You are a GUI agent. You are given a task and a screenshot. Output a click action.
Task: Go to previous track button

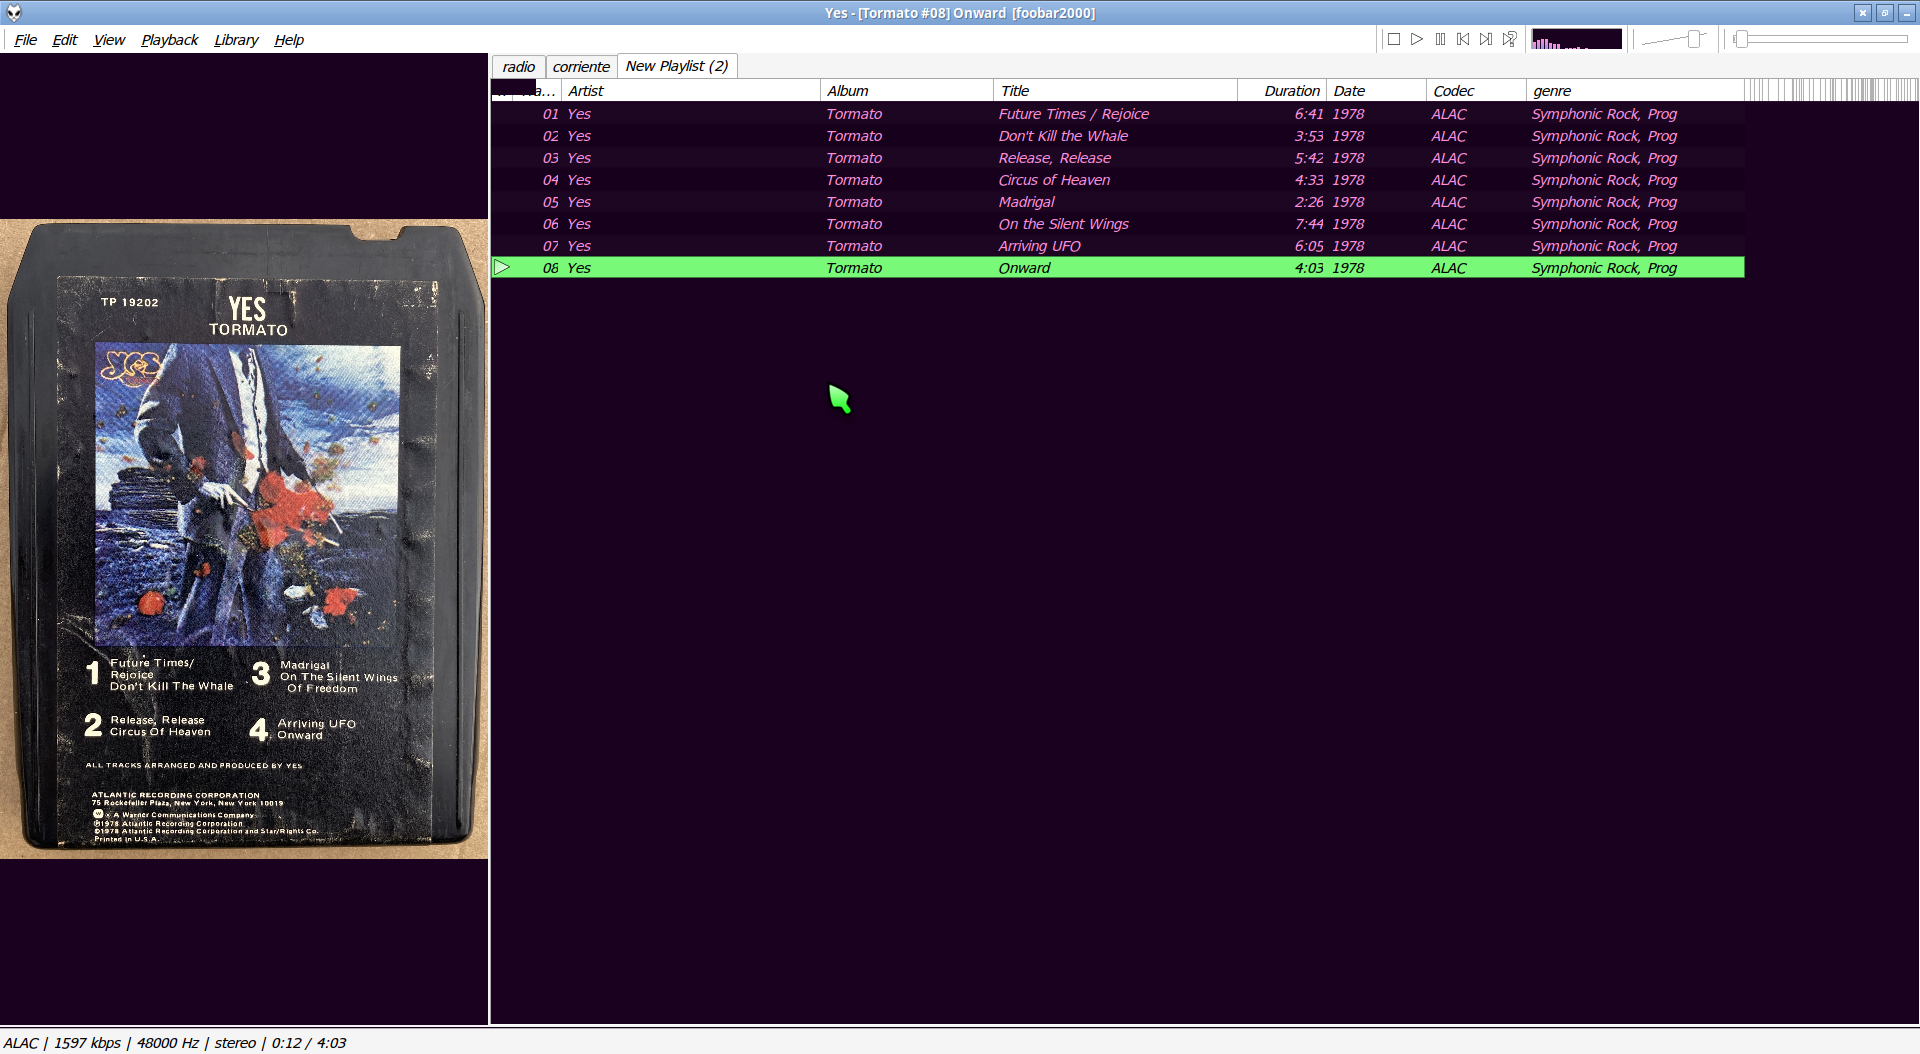1463,39
